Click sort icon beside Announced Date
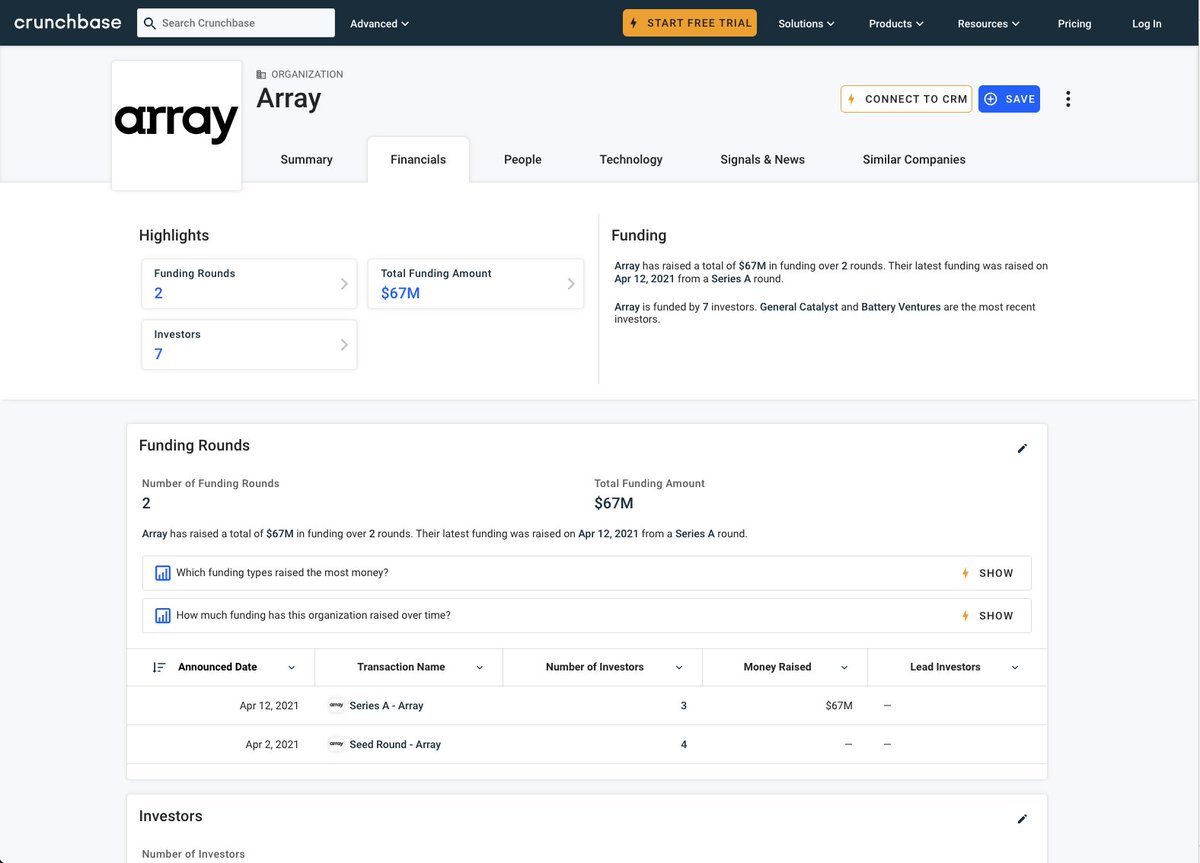 pyautogui.click(x=159, y=667)
